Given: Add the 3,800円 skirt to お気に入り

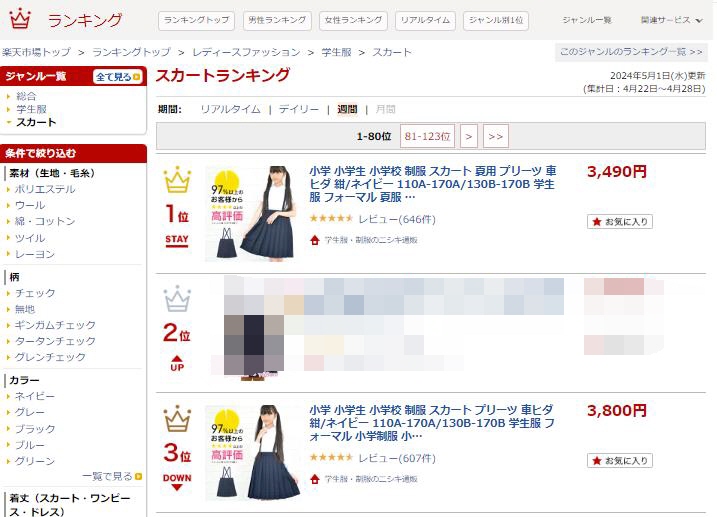Looking at the screenshot, I should click(x=620, y=460).
